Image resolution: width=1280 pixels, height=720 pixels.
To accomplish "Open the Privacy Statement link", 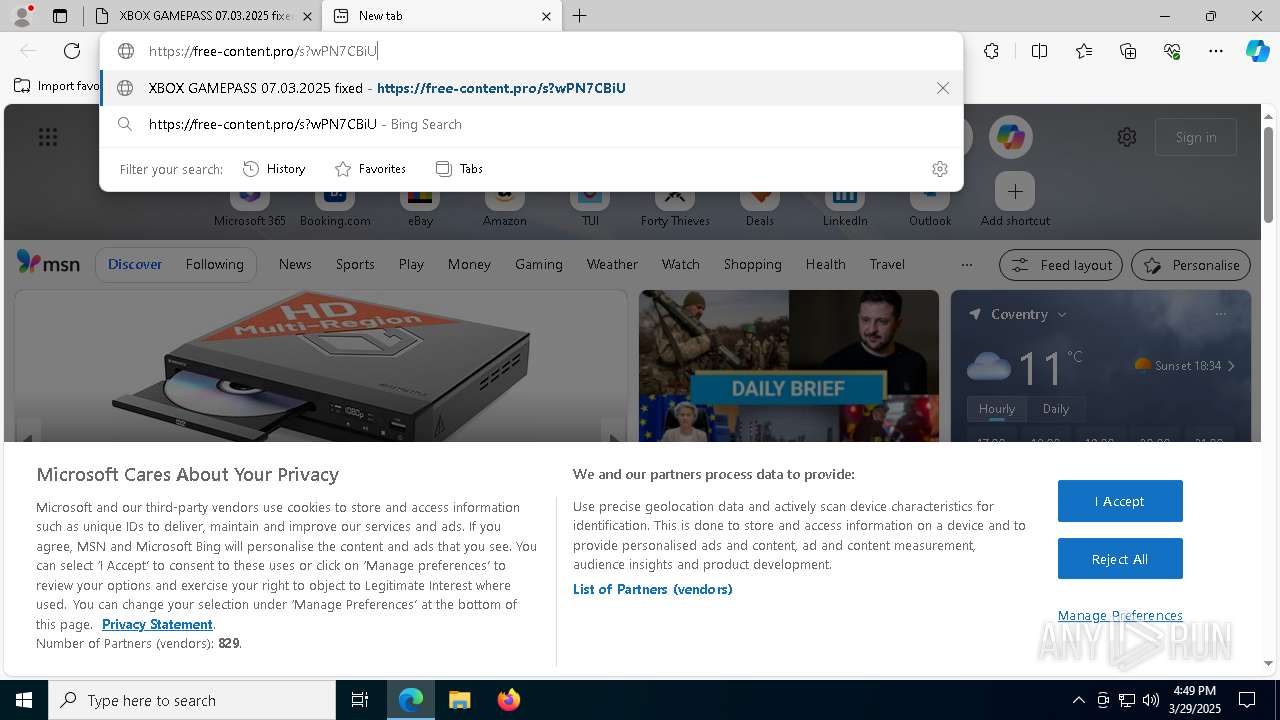I will 157,624.
